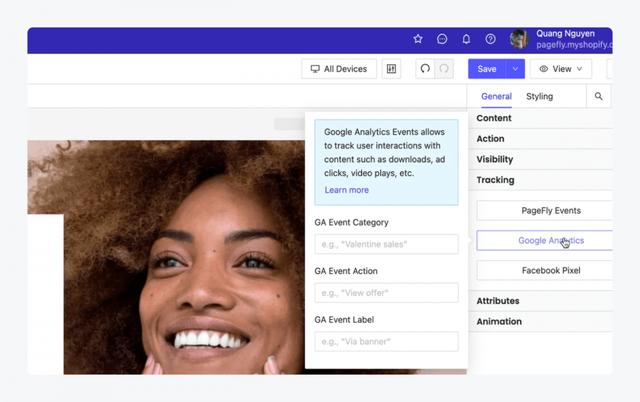Image resolution: width=640 pixels, height=402 pixels.
Task: Click the Save button
Action: pos(487,69)
